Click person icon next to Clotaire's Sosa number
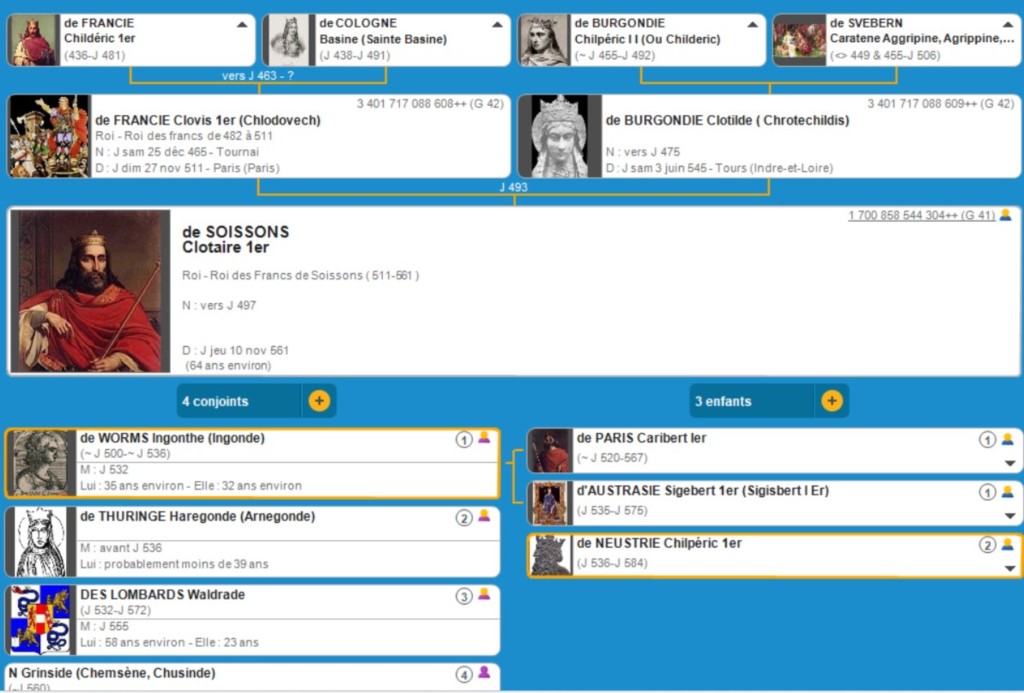The width and height of the screenshot is (1024, 693). (x=1005, y=215)
